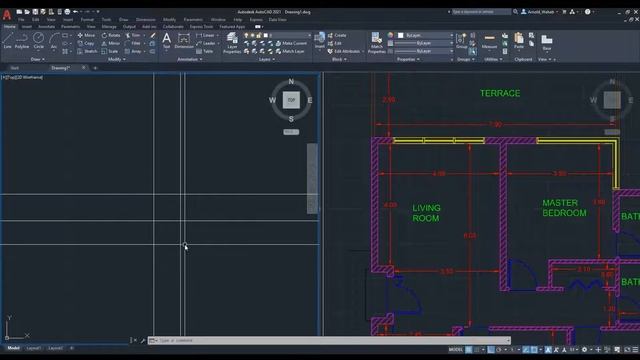This screenshot has height=360, width=640.
Task: Click the command line input field
Action: pos(330,340)
